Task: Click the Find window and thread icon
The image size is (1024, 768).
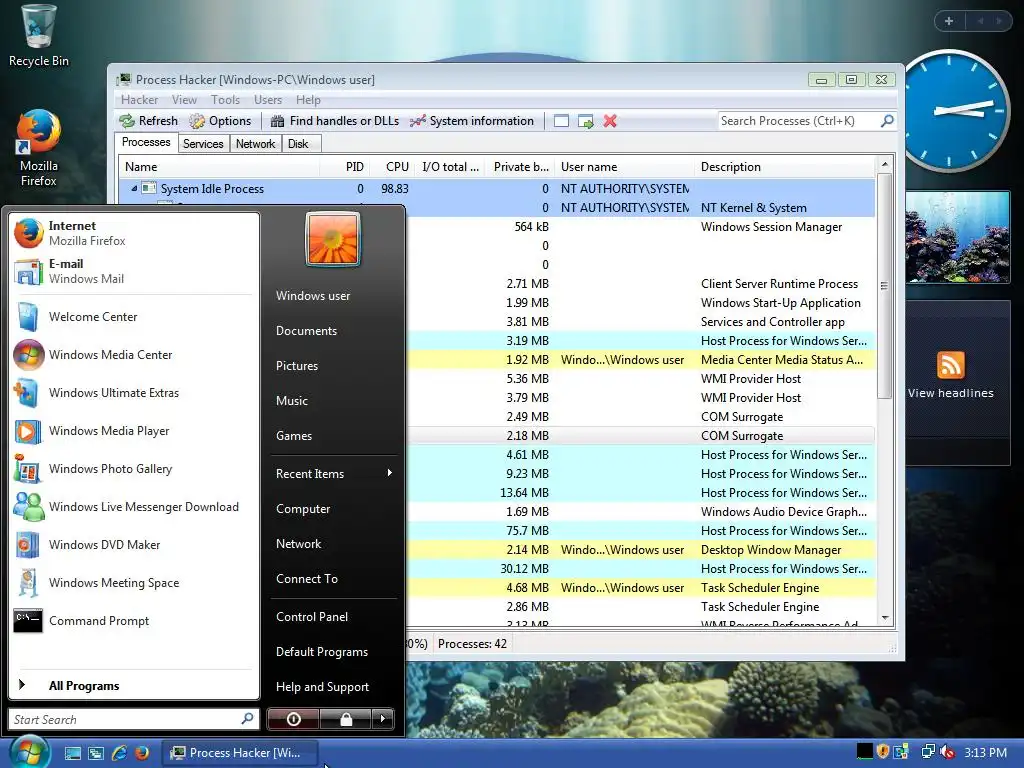Action: [586, 121]
